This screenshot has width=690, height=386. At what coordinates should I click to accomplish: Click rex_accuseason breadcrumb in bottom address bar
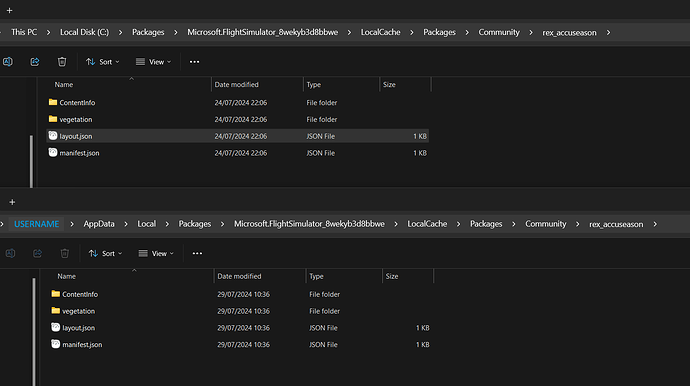(x=616, y=224)
